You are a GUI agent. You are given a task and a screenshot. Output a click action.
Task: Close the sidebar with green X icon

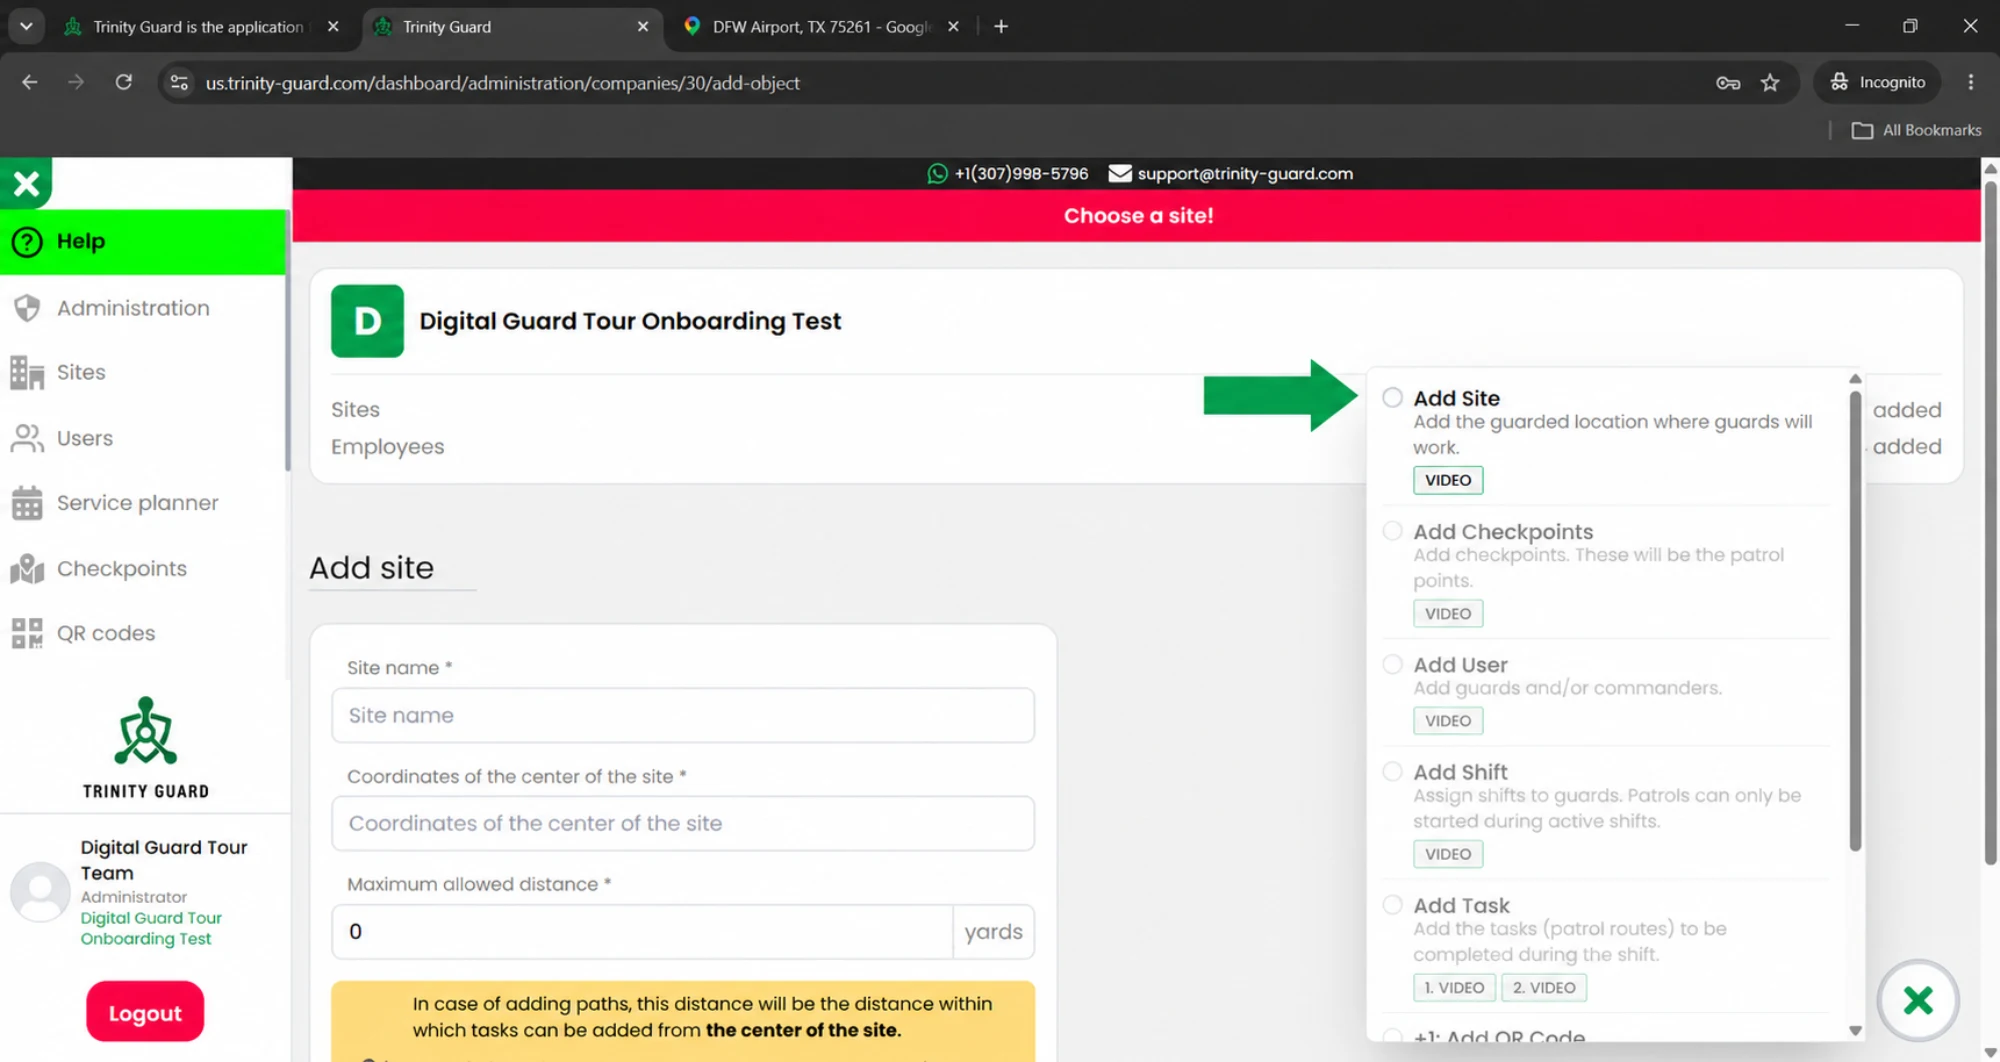pyautogui.click(x=26, y=183)
